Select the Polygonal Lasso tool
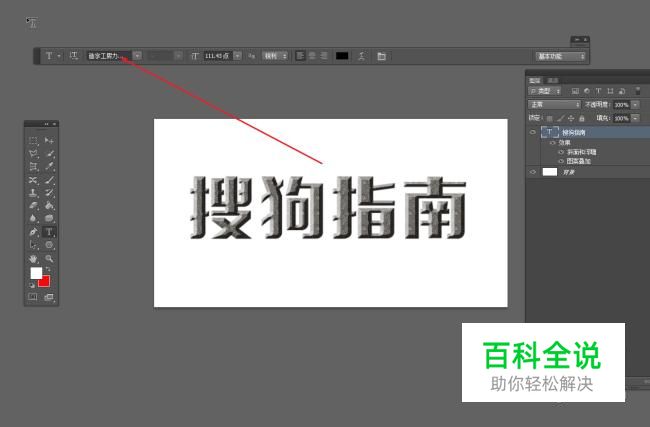The width and height of the screenshot is (650, 427). tap(33, 154)
